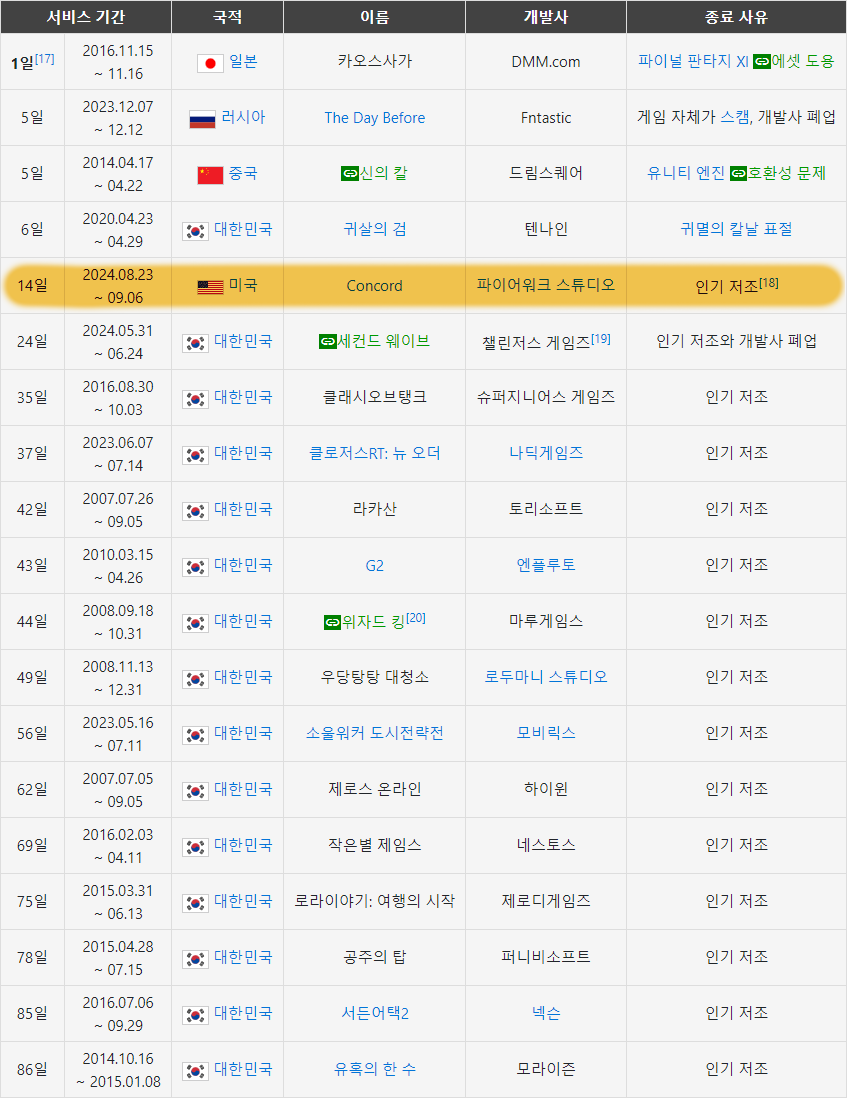Screen dimensions: 847x1098
Task: Click Korean flag in 라카산 row
Action: (195, 511)
